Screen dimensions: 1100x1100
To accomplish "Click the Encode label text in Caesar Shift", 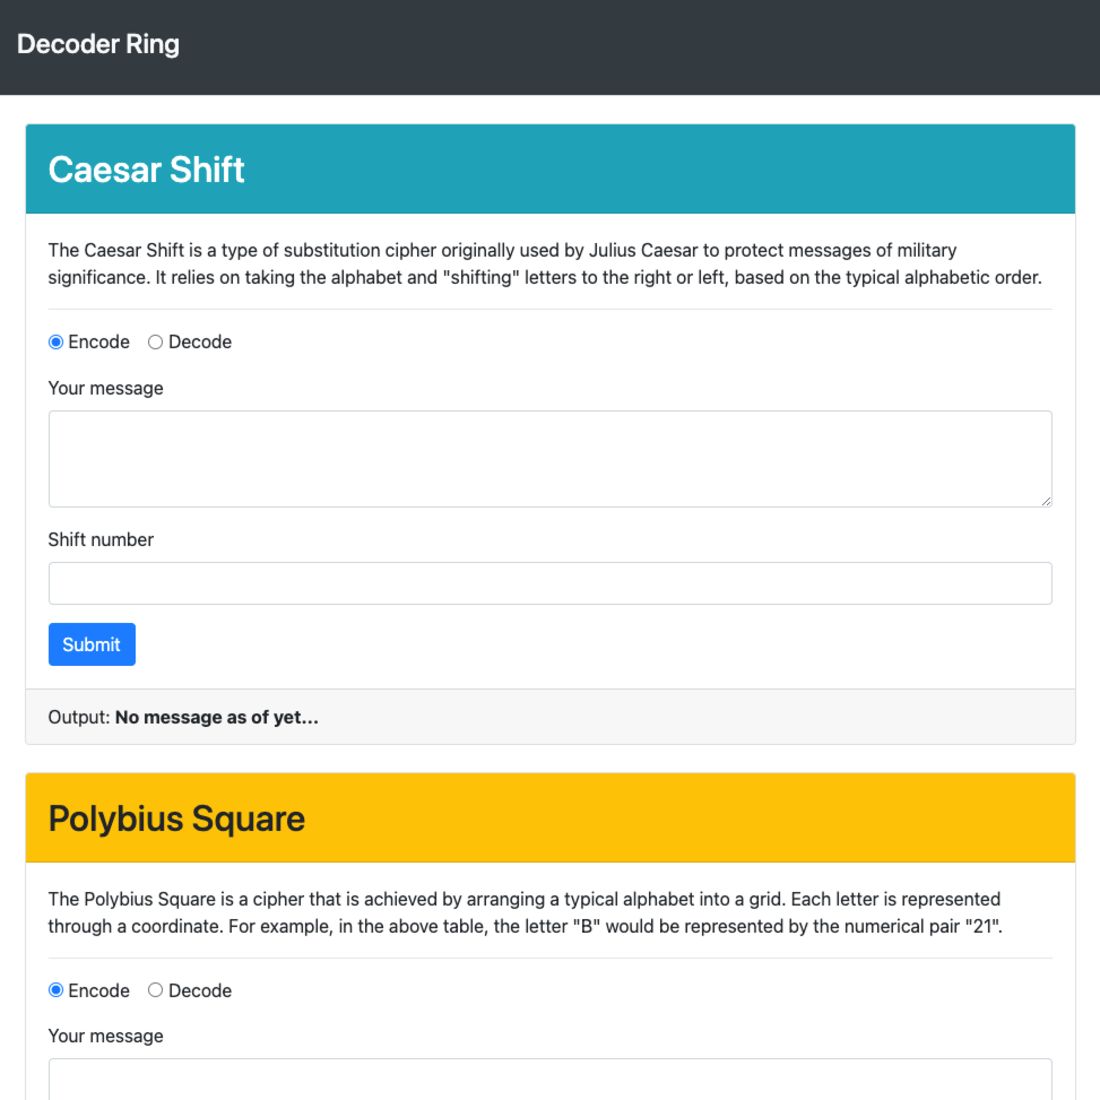I will pyautogui.click(x=99, y=342).
